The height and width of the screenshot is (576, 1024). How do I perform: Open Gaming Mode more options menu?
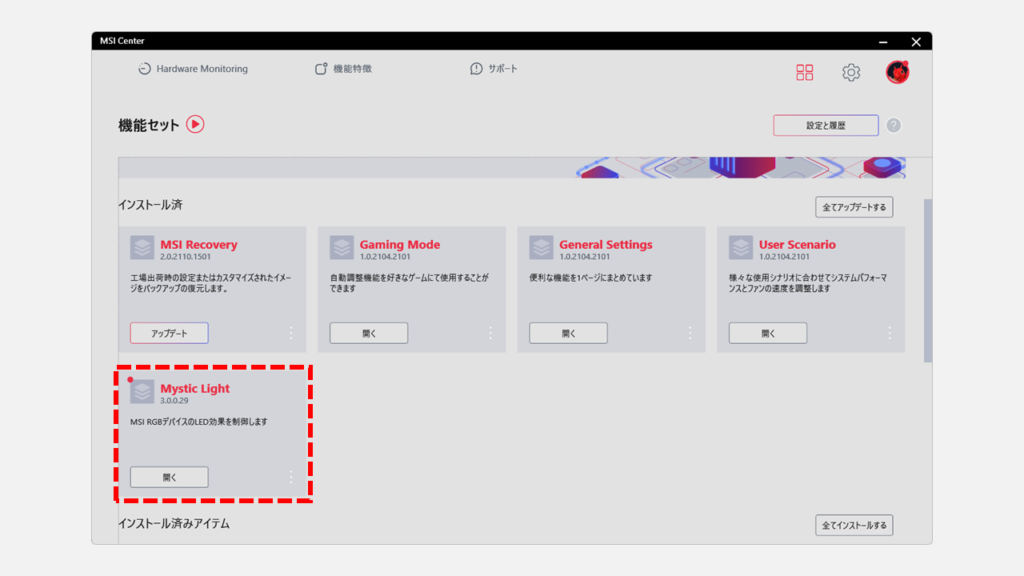pos(490,333)
